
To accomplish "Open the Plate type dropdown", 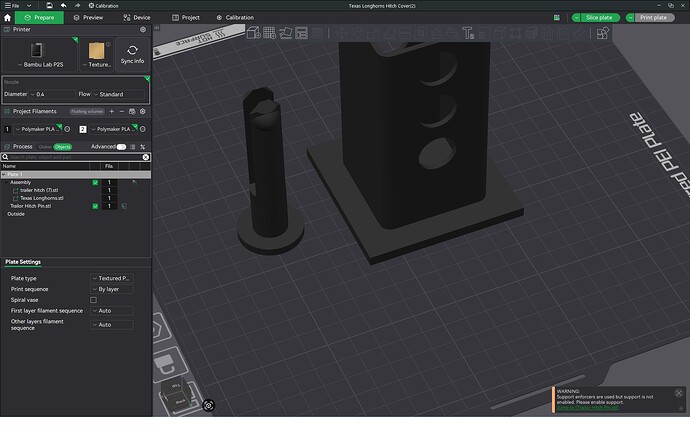I will pos(112,279).
